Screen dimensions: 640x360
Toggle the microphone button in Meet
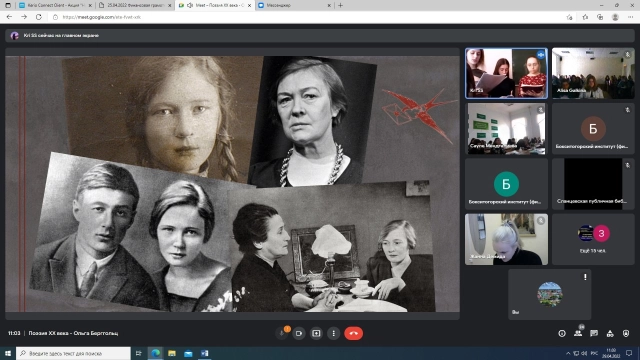click(x=282, y=333)
